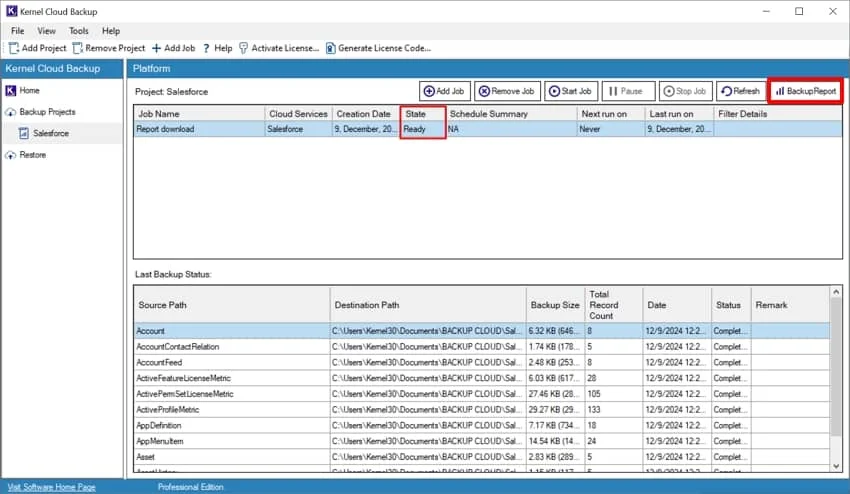The height and width of the screenshot is (494, 850).
Task: Click the Filter Details column header
Action: [778, 114]
